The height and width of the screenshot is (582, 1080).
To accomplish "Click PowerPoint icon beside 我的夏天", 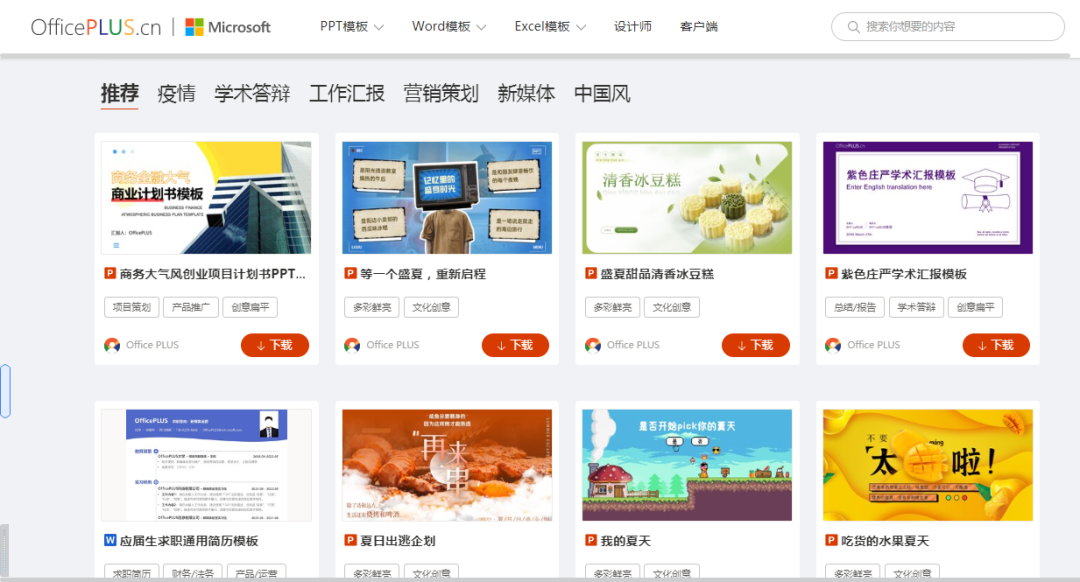I will tap(591, 541).
